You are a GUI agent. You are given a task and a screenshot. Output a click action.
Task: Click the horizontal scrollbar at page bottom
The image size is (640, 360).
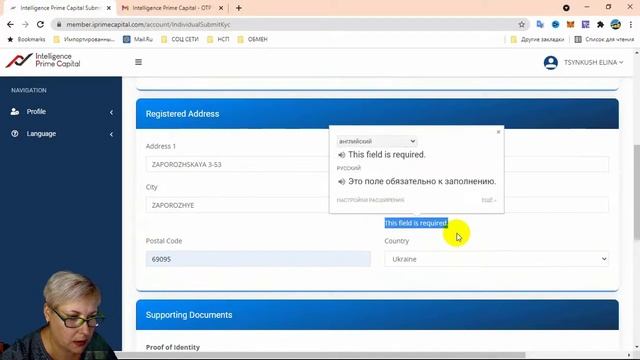[320, 355]
